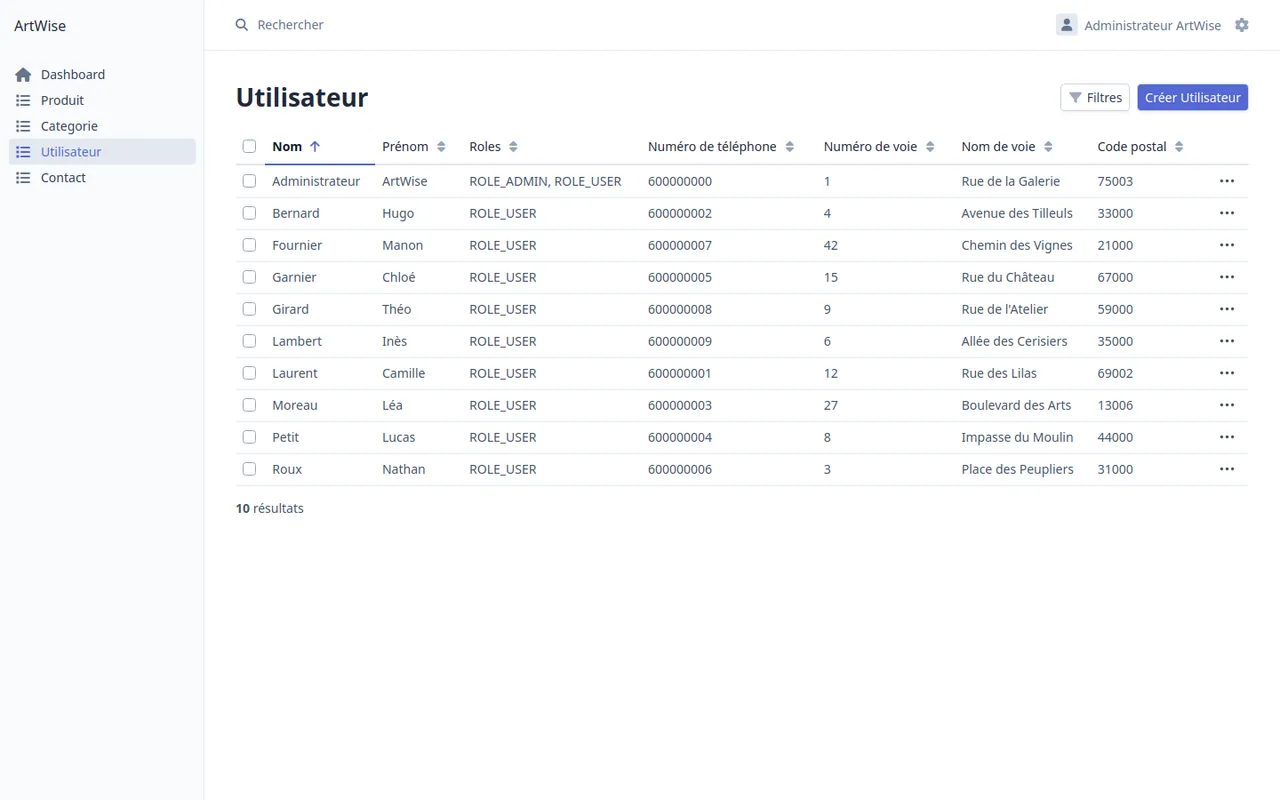Open the settings gear icon
Viewport: 1280px width, 800px height.
[x=1242, y=25]
